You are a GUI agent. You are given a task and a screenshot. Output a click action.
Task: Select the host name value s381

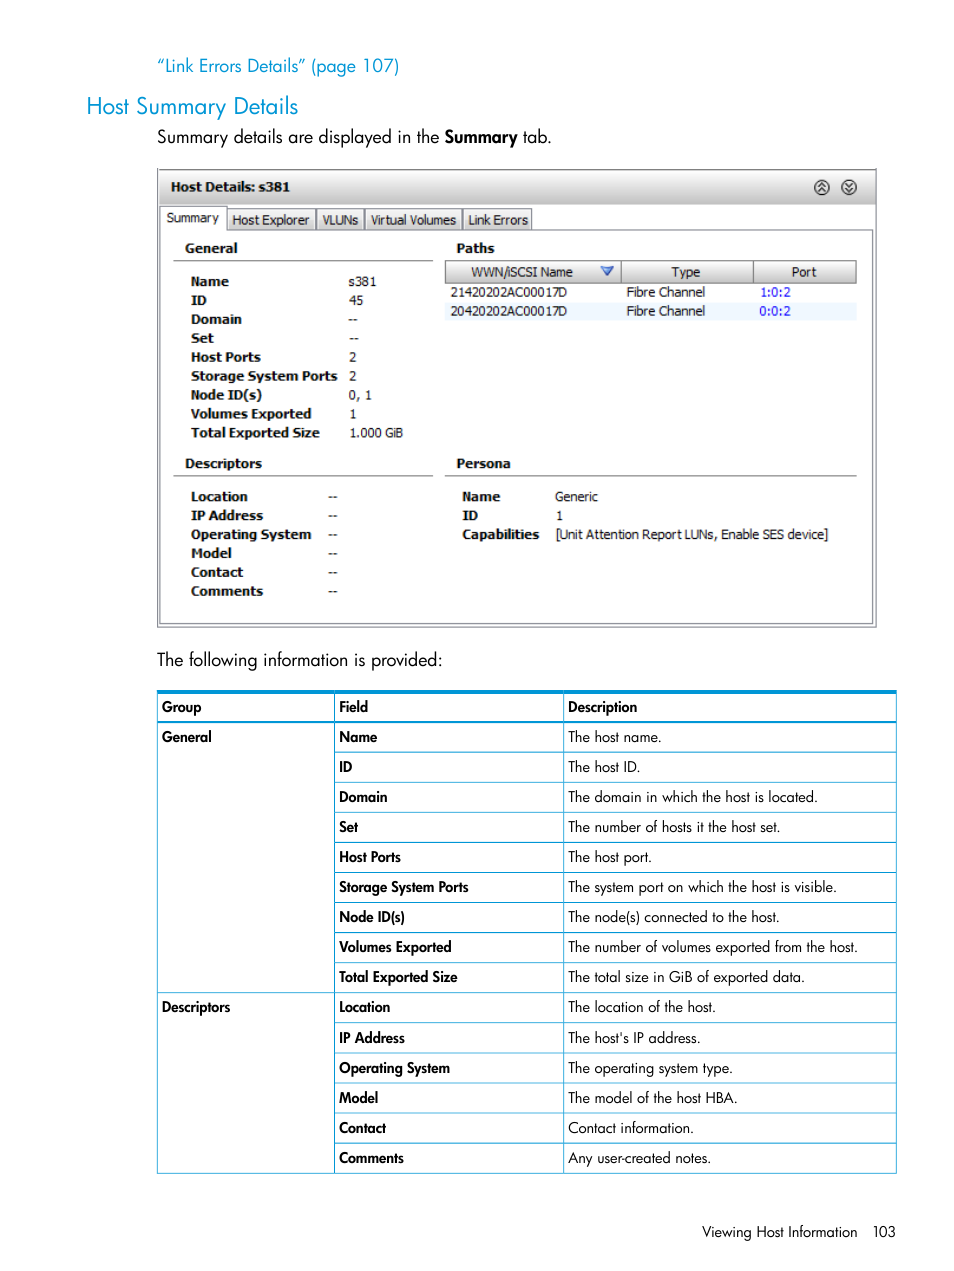[x=362, y=282]
